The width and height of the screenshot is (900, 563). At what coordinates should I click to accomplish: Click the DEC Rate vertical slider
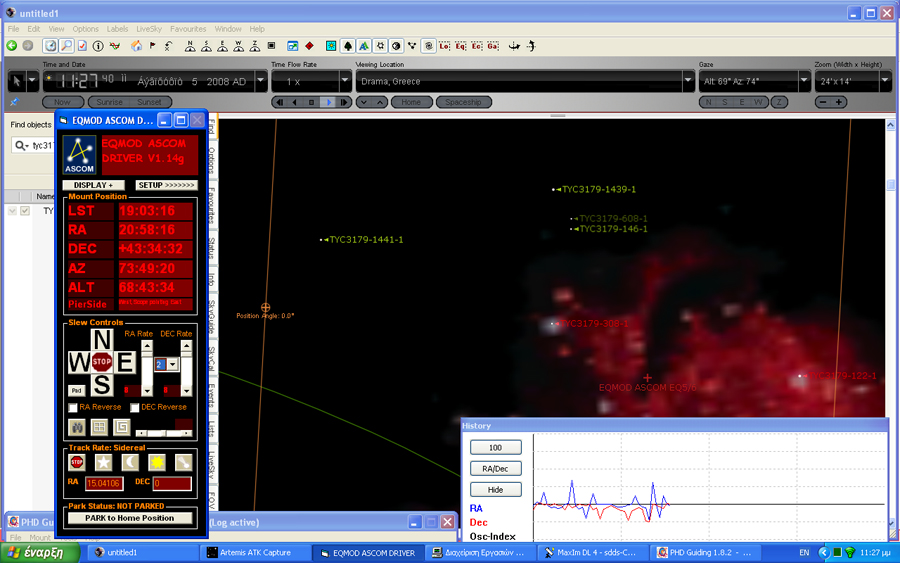[x=186, y=368]
